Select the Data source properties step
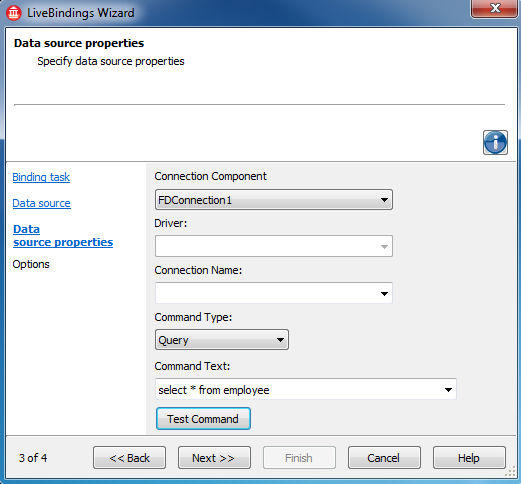 point(63,236)
